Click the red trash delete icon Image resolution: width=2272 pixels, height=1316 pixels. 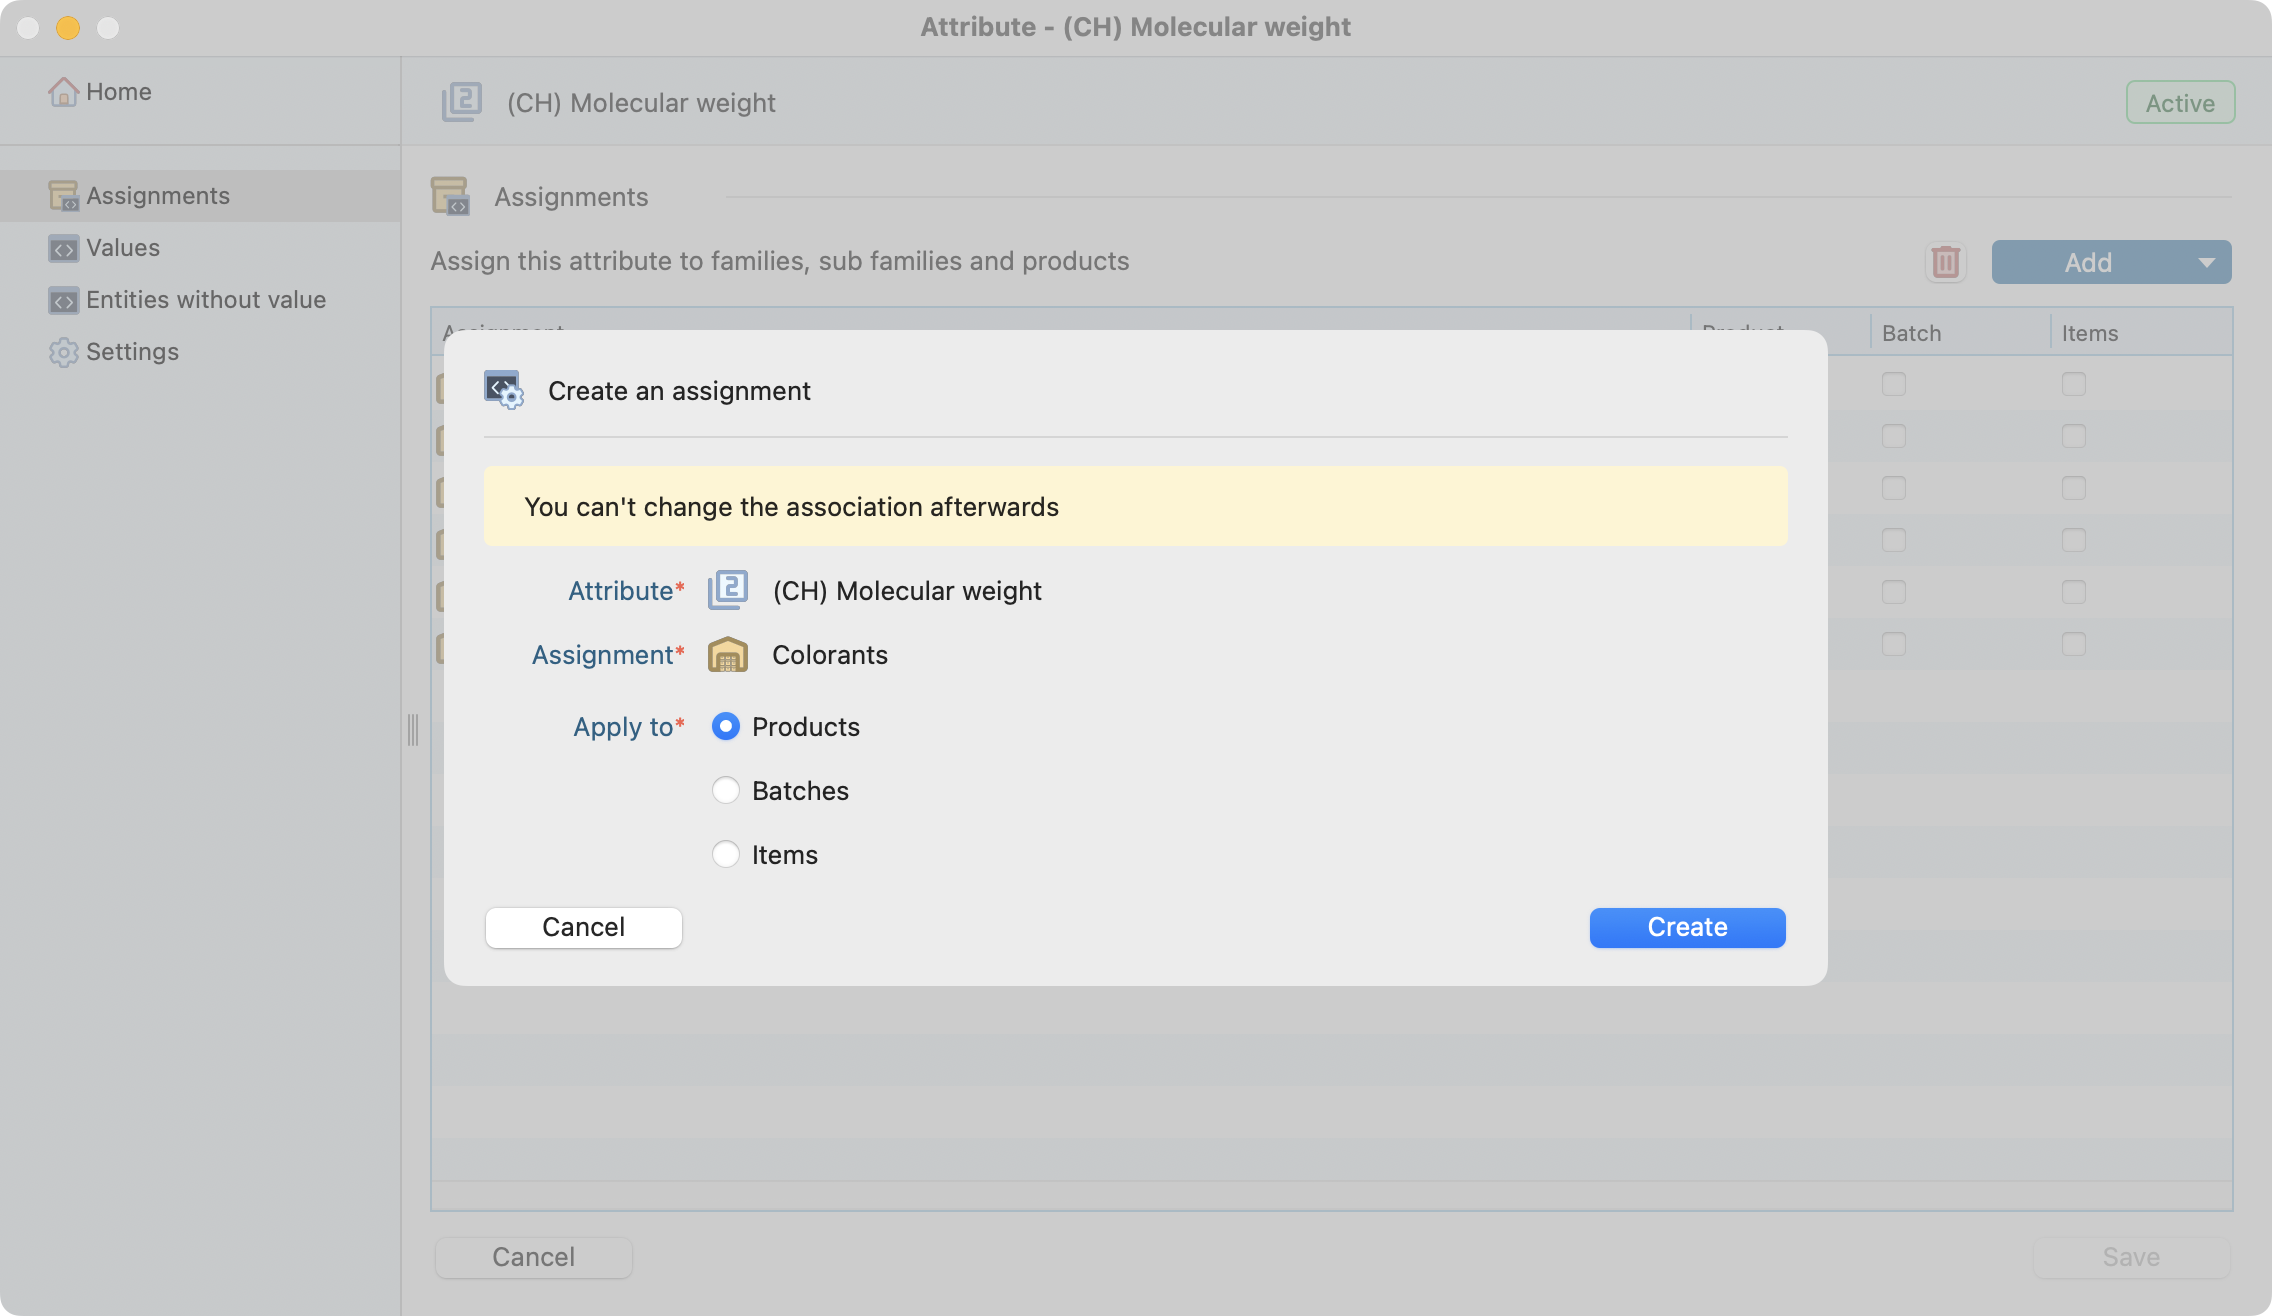1945,262
